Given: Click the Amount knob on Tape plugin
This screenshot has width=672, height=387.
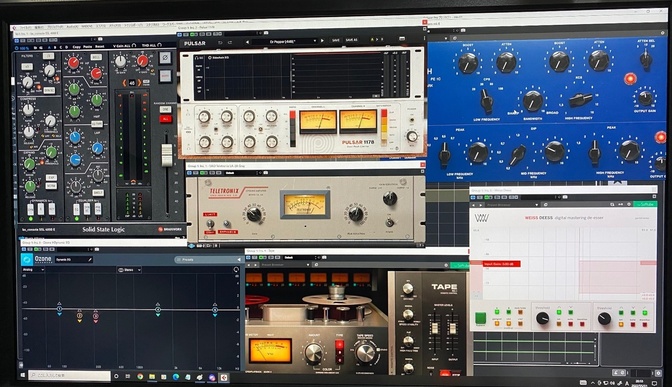Looking at the screenshot, I should click(x=313, y=352).
